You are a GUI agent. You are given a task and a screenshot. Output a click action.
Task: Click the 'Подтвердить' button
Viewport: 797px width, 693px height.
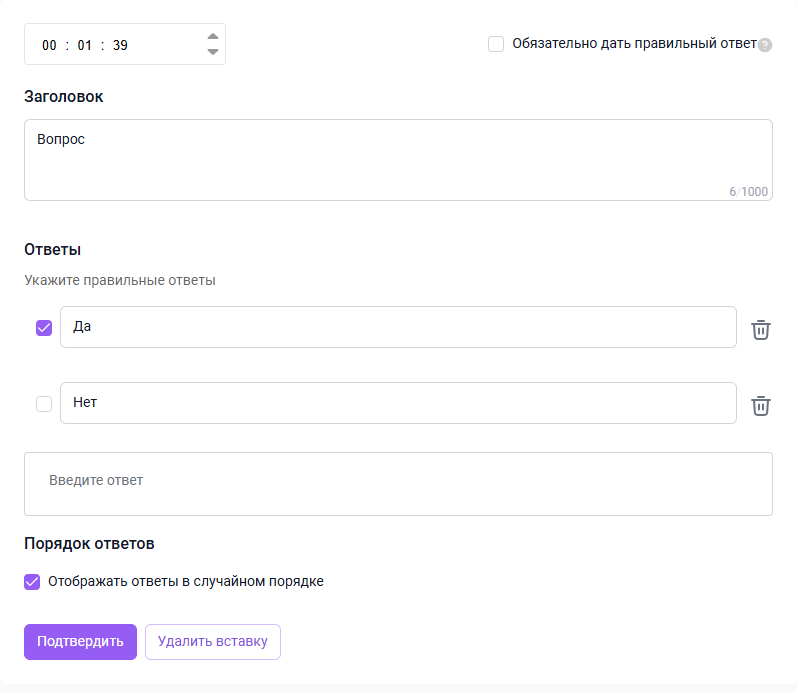pos(80,642)
